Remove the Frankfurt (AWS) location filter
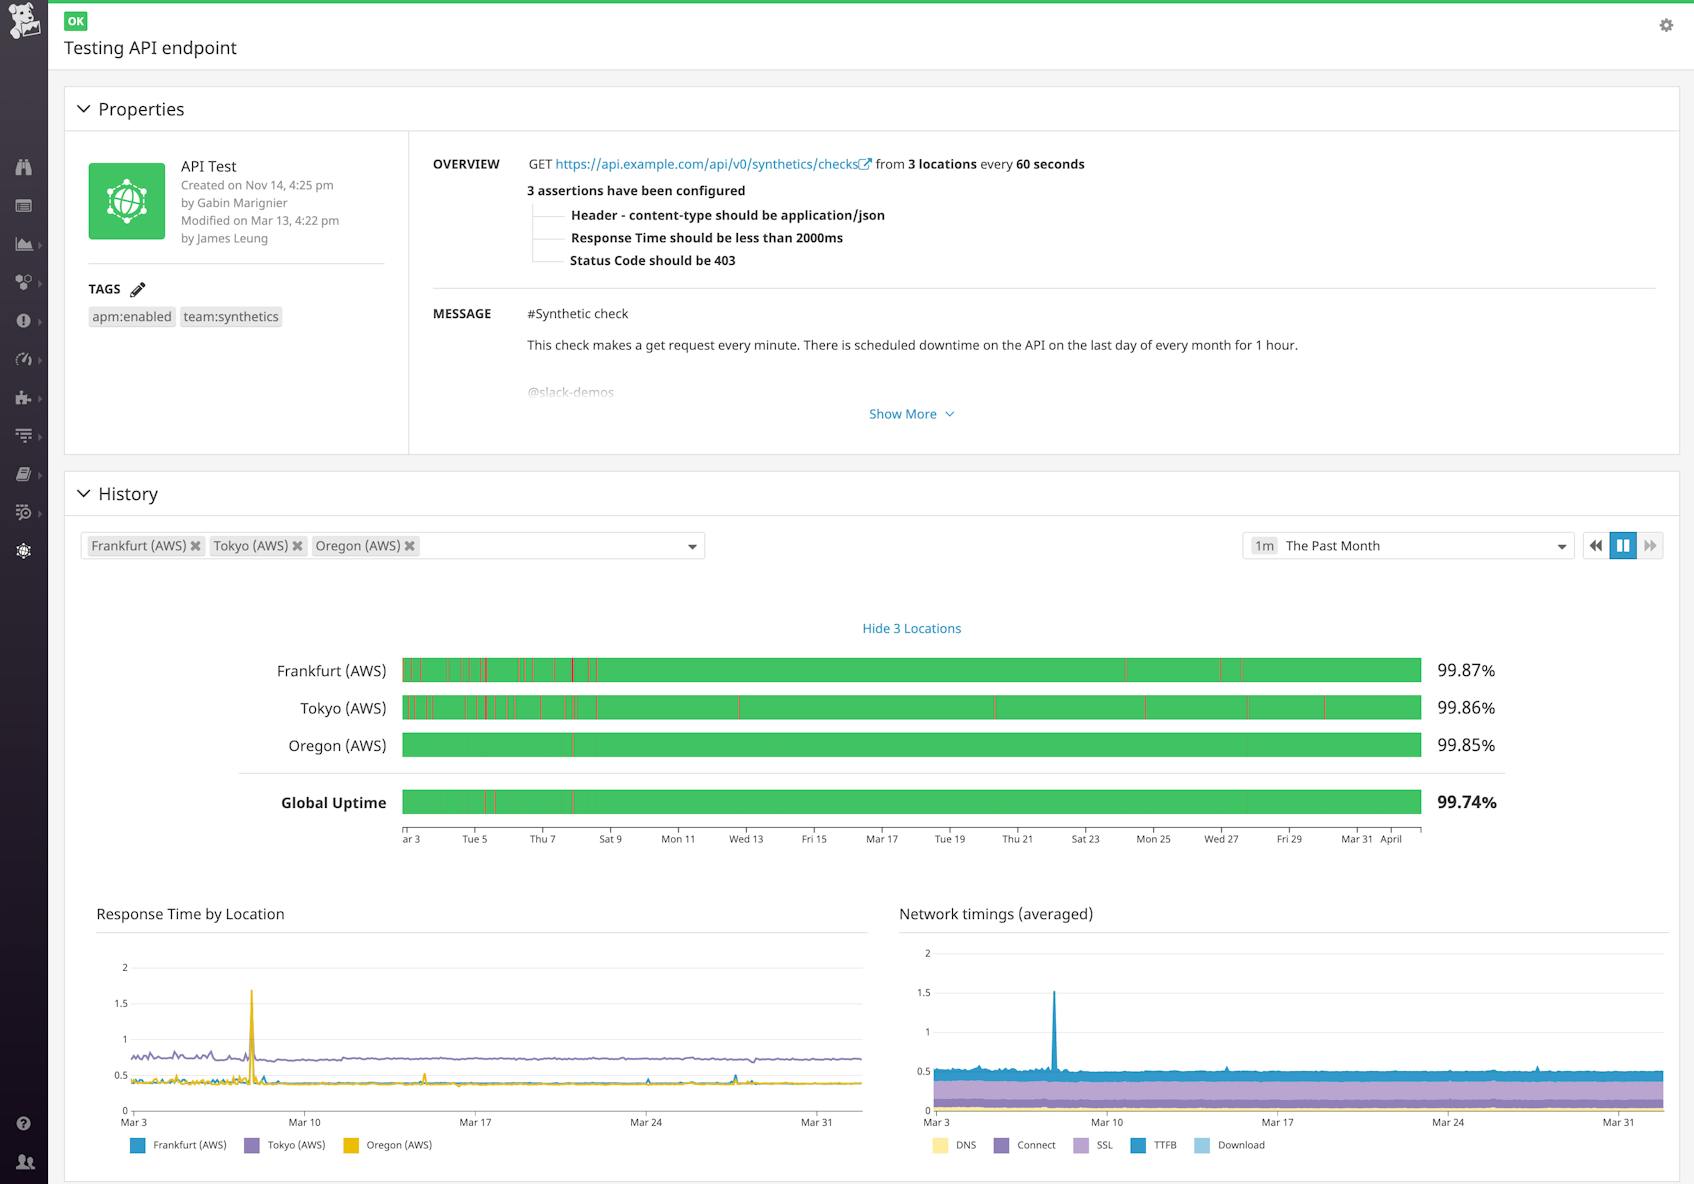 click(196, 546)
